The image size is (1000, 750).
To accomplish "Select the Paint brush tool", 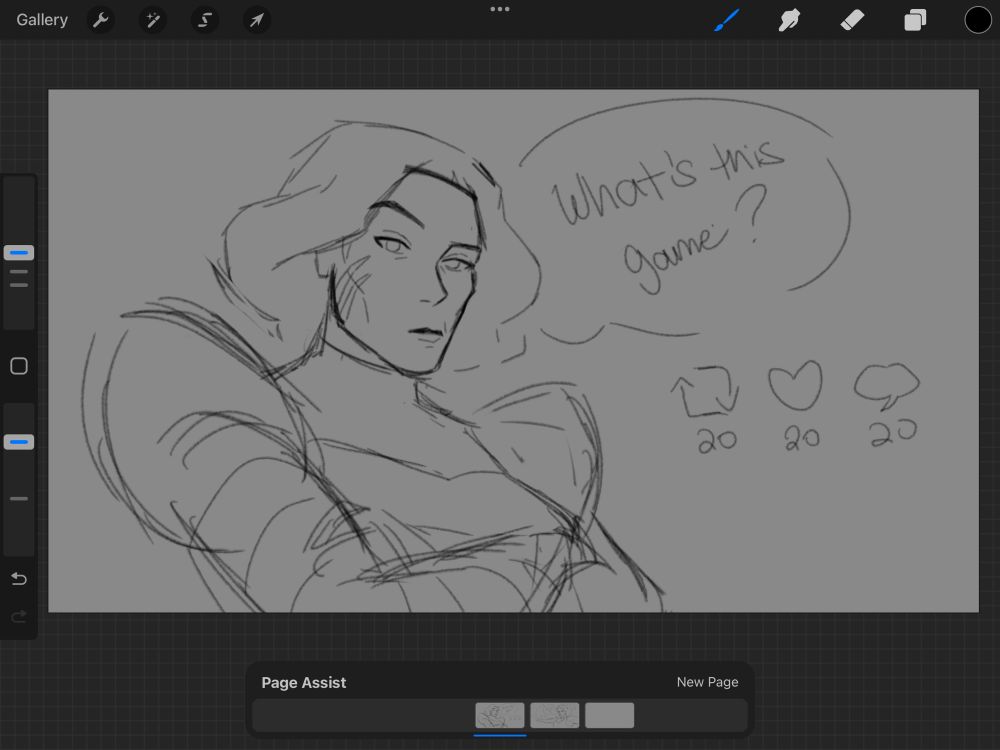I will [726, 20].
